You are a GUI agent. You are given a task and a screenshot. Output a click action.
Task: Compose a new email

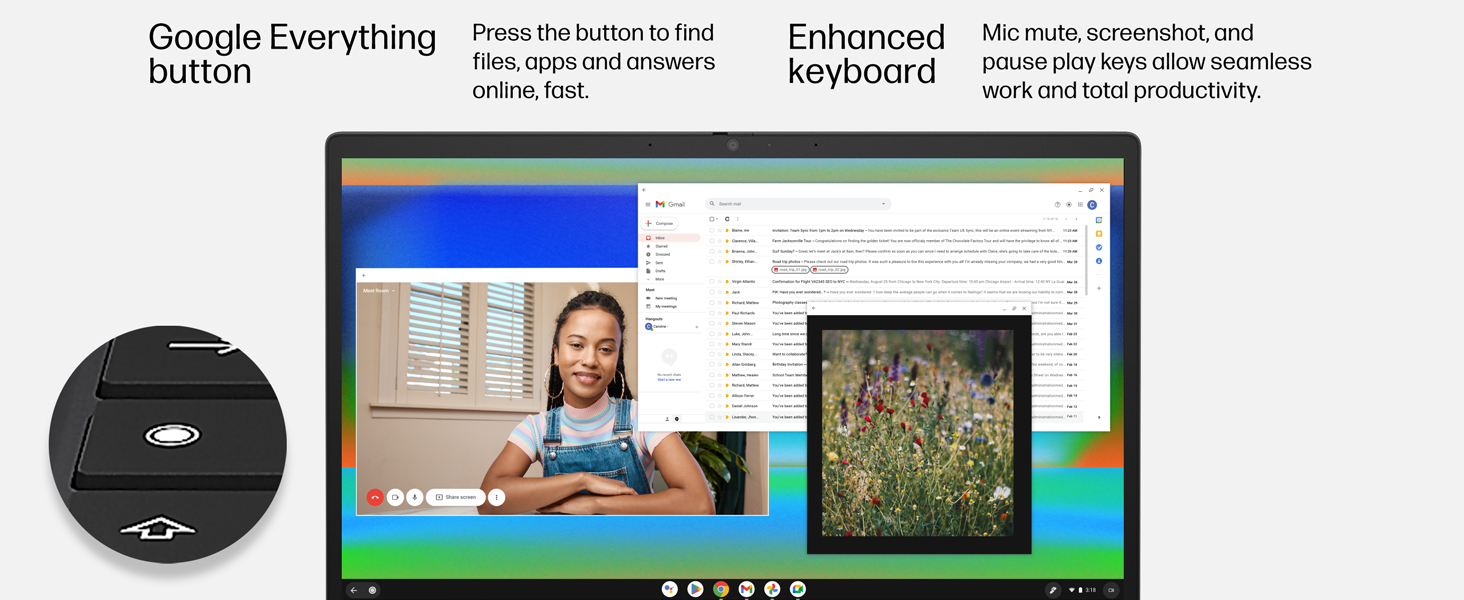tap(661, 223)
